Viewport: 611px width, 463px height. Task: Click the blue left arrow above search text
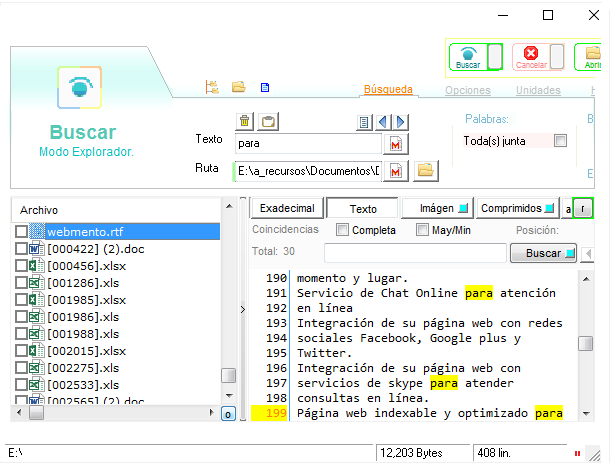385,122
